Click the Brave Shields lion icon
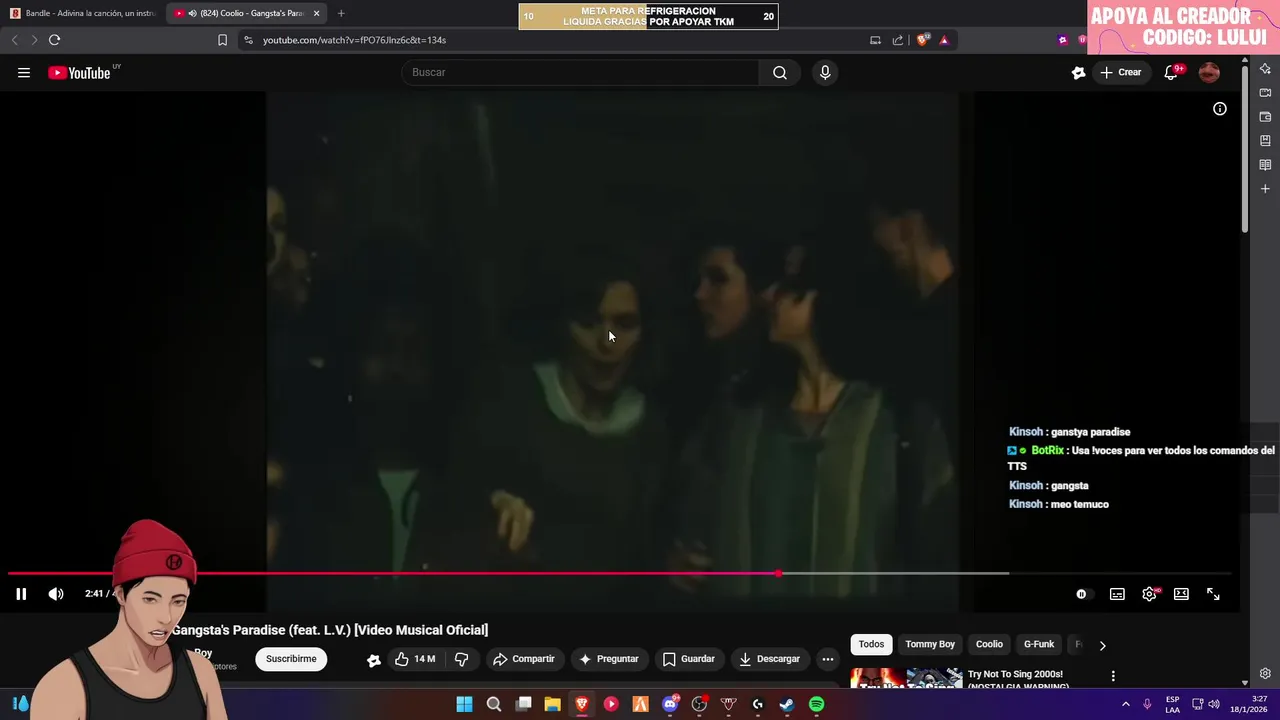The height and width of the screenshot is (720, 1280). 923,40
